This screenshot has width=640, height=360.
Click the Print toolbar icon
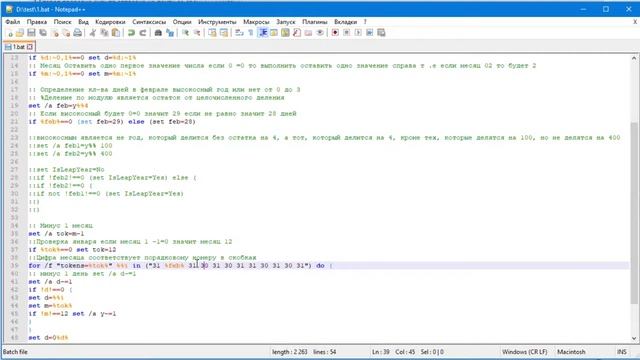pos(78,33)
